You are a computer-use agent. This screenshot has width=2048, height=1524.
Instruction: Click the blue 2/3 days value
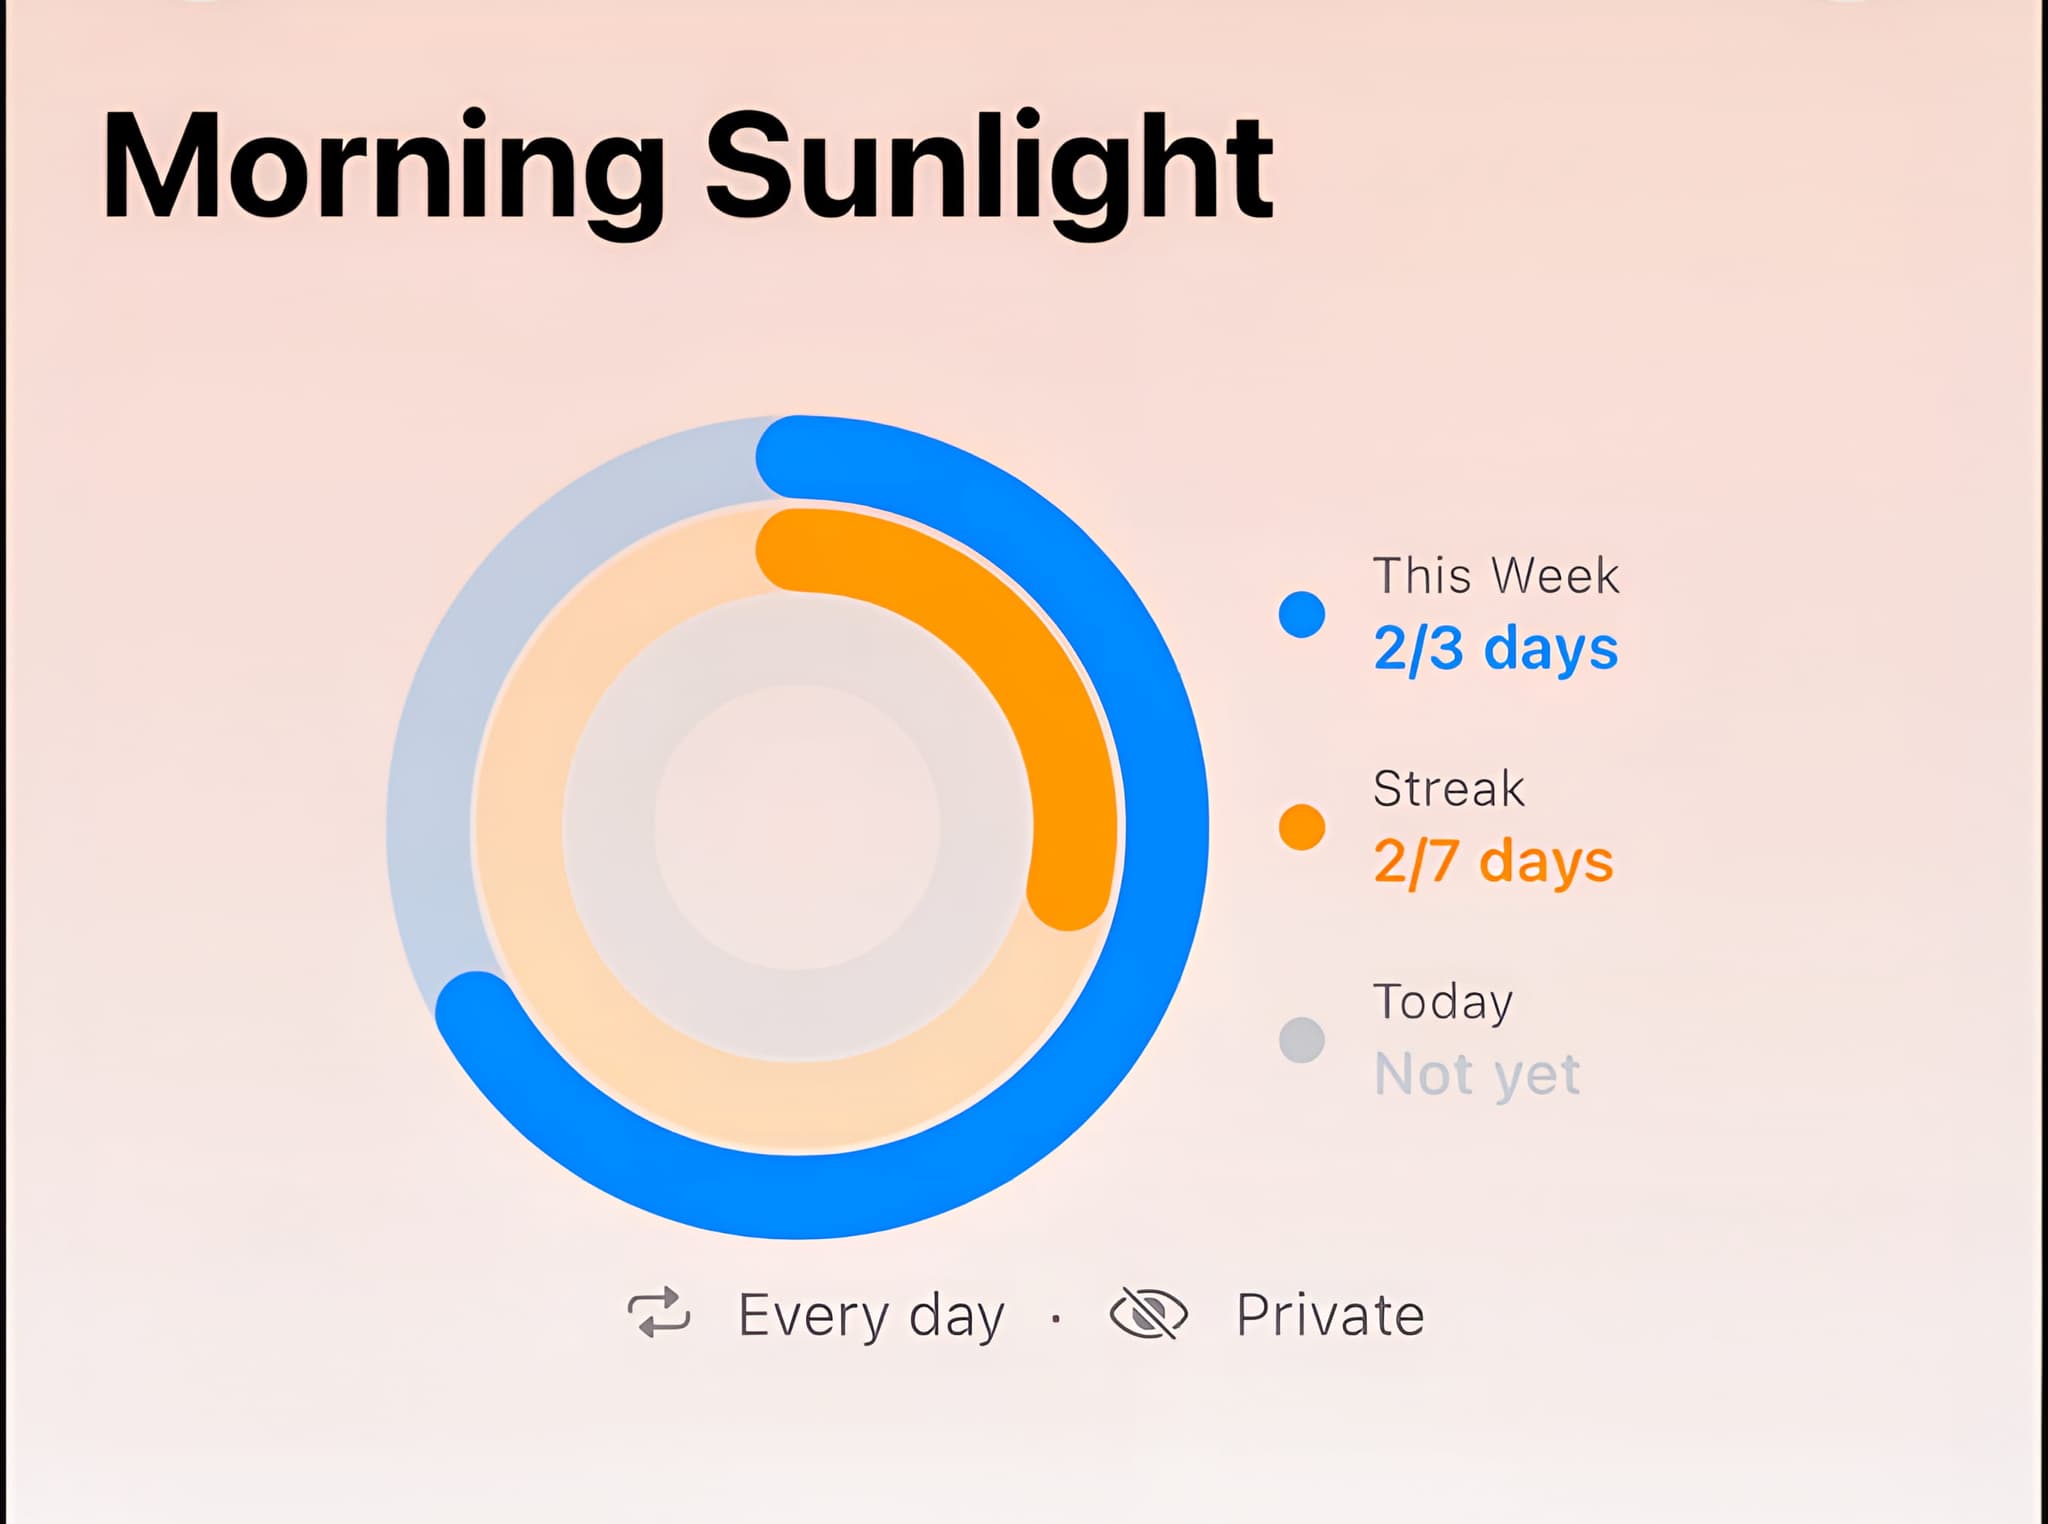click(x=1495, y=649)
